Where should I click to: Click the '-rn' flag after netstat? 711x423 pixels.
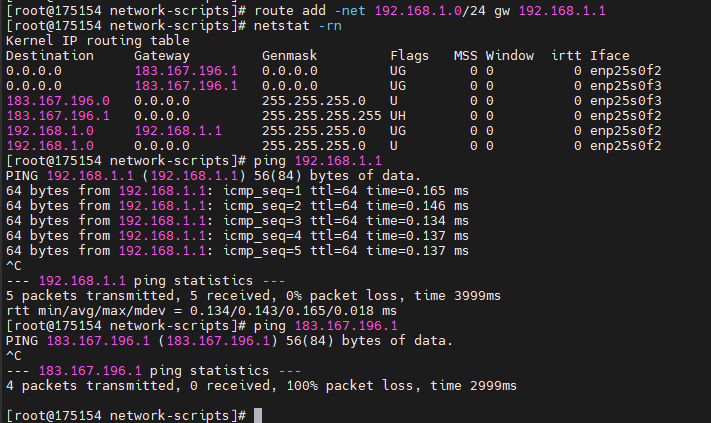(x=330, y=25)
